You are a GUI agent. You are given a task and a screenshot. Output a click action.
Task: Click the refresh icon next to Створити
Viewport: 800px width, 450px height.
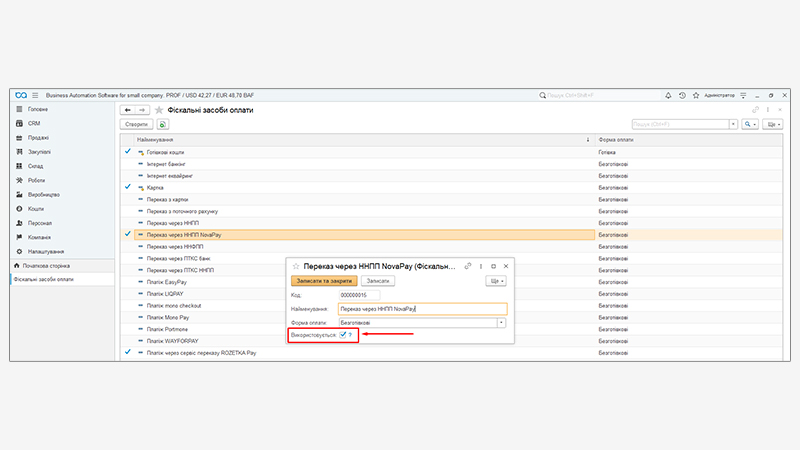pyautogui.click(x=162, y=124)
